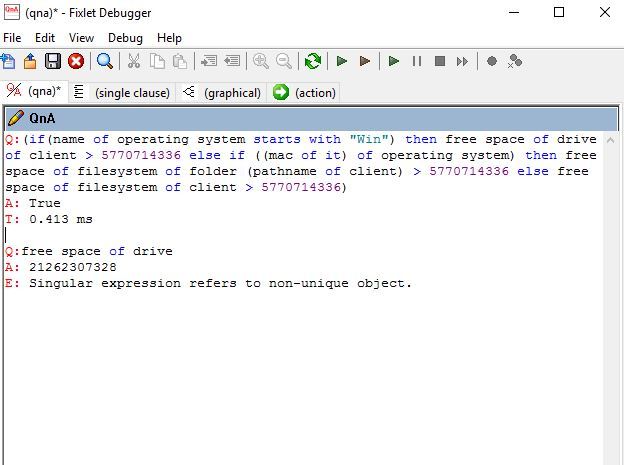Screen dimensions: 624x465
Task: Click the 'A: True' answer line
Action: 33,203
